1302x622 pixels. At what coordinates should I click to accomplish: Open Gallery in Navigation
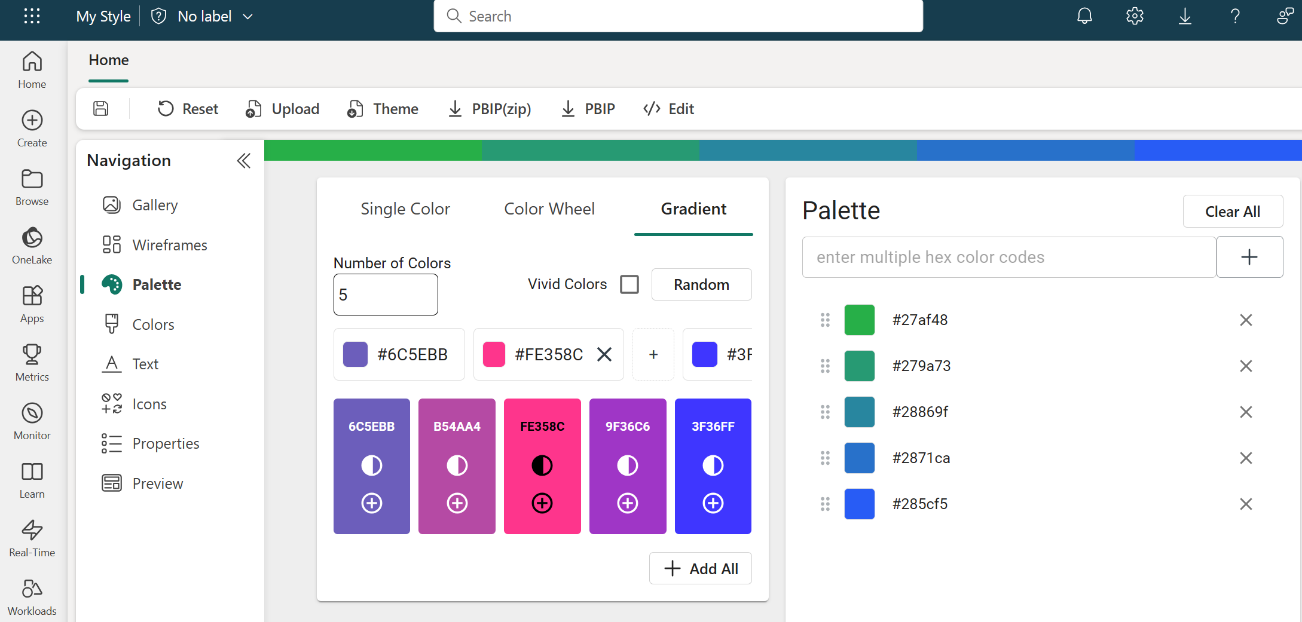click(x=141, y=205)
